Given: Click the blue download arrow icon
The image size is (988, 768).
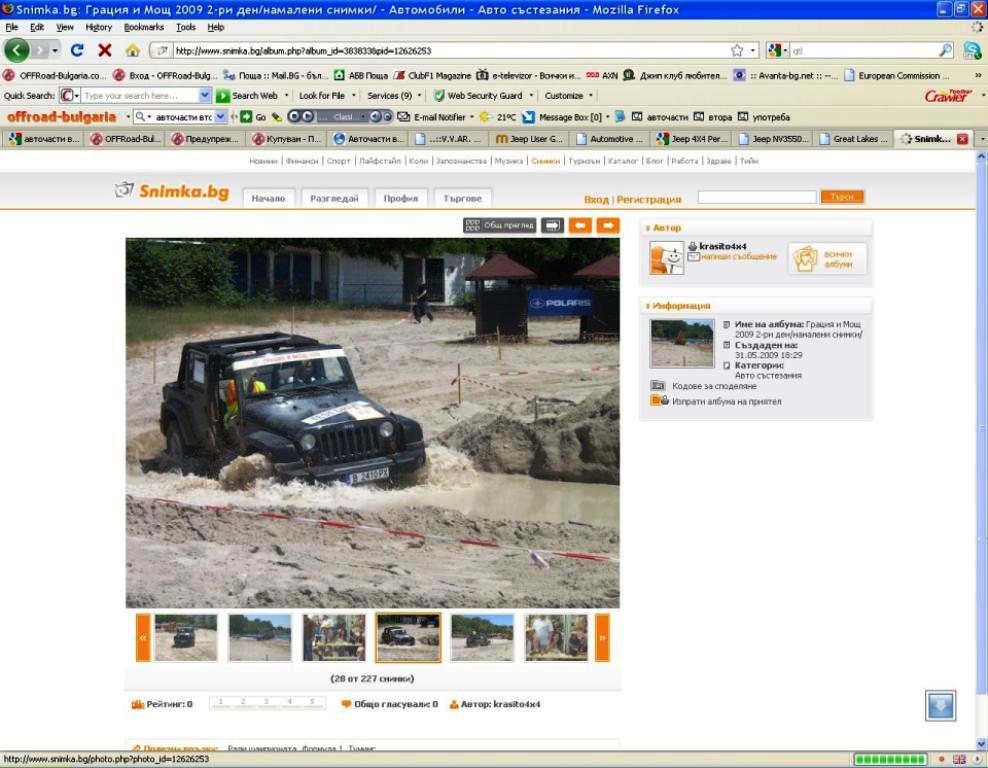Looking at the screenshot, I should (940, 706).
